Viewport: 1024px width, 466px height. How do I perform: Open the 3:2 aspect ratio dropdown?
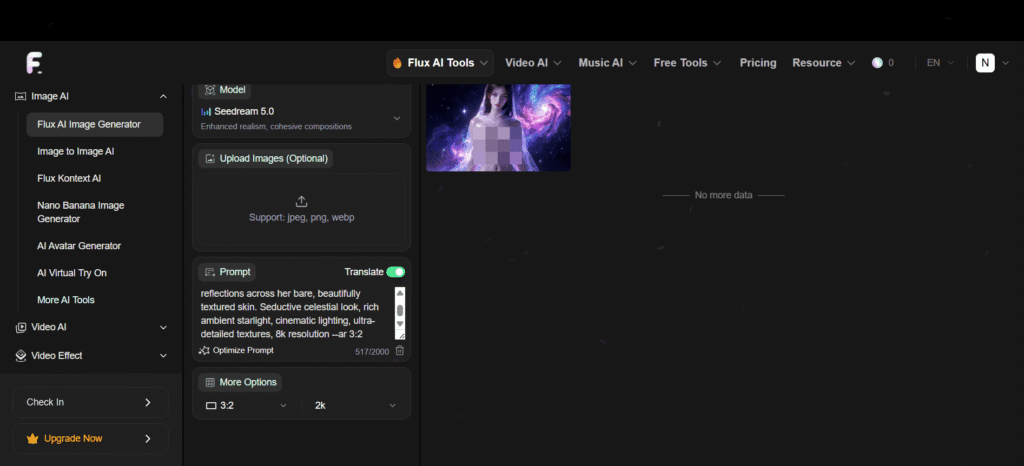coord(247,405)
